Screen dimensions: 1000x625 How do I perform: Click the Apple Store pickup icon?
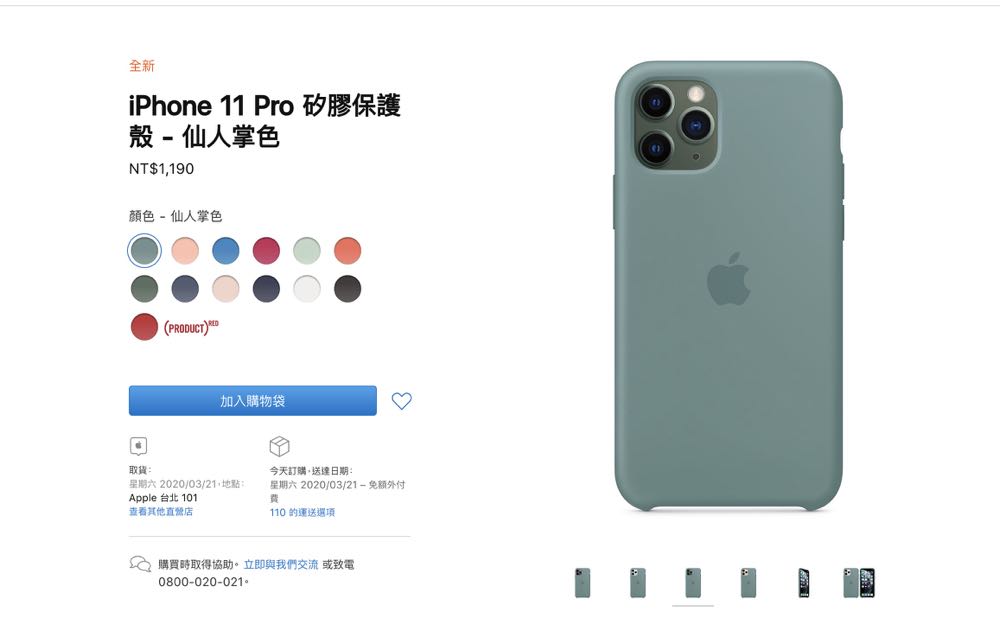[x=138, y=446]
